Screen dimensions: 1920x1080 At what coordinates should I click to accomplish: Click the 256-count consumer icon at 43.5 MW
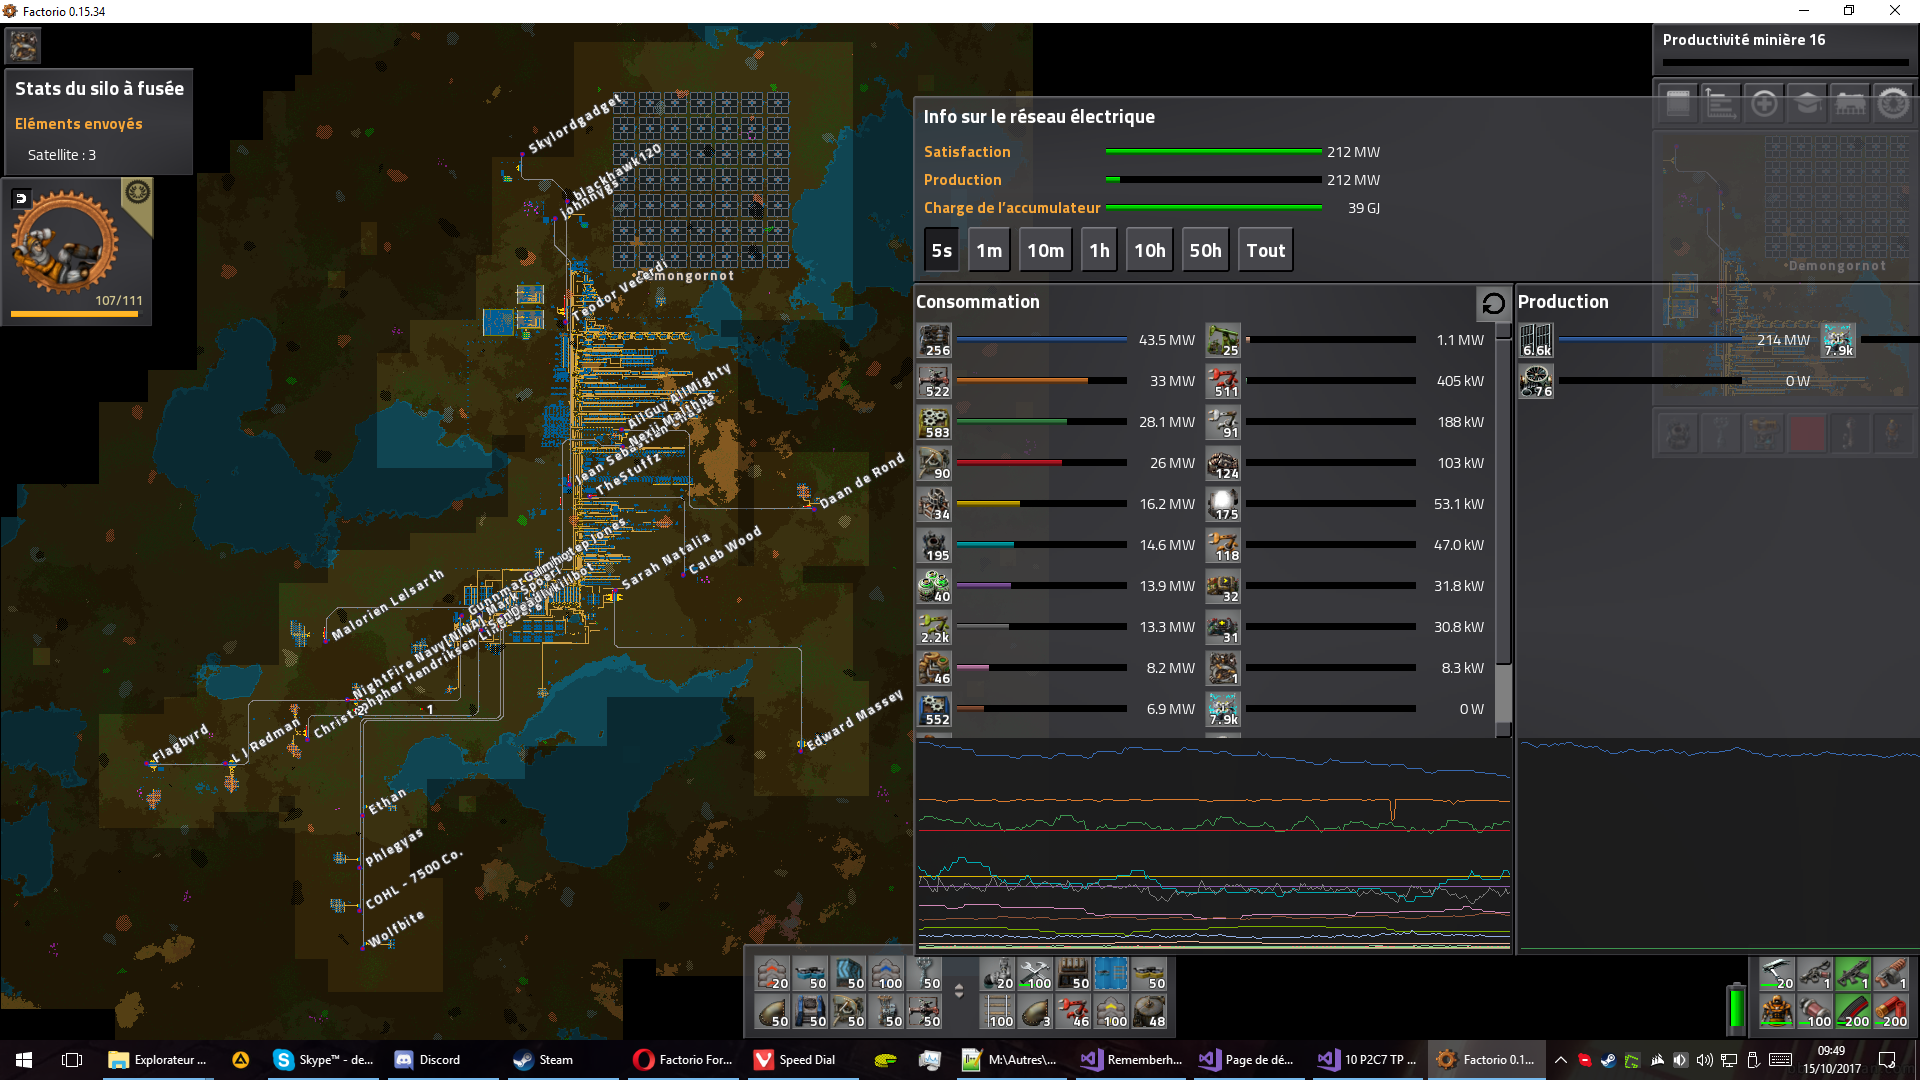[934, 340]
